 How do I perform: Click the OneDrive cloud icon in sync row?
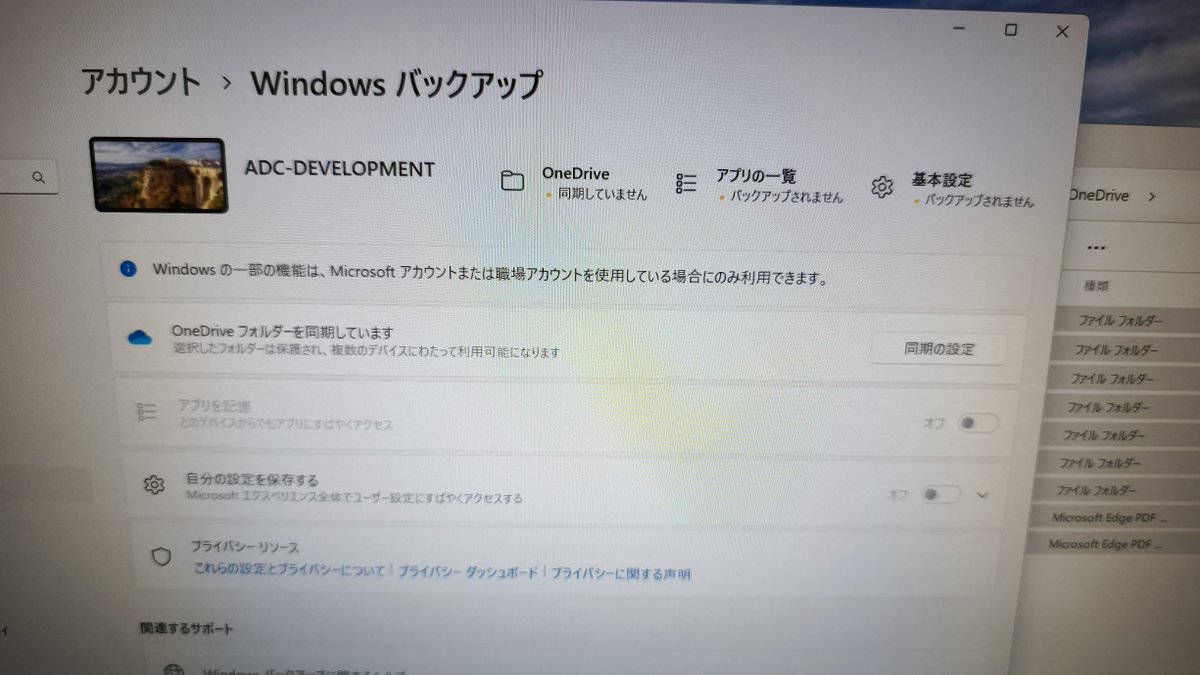[x=139, y=338]
